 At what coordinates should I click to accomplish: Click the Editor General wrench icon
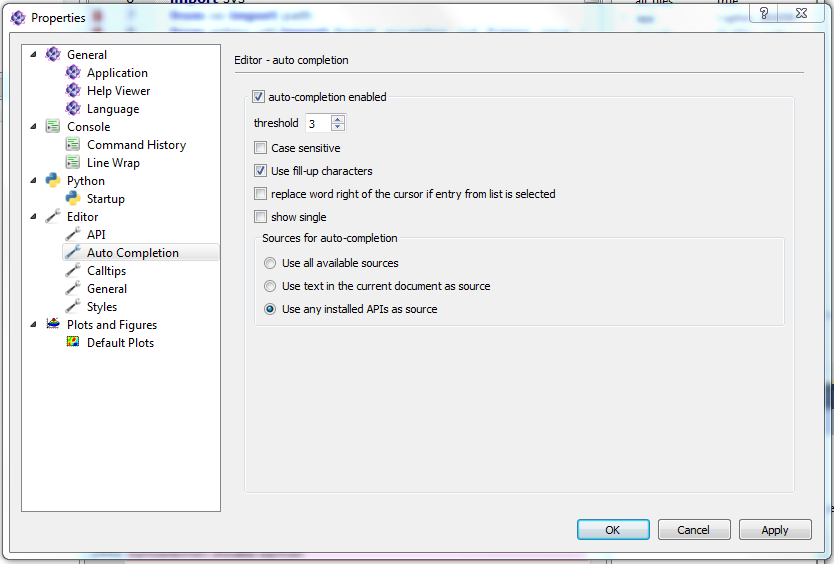click(73, 288)
